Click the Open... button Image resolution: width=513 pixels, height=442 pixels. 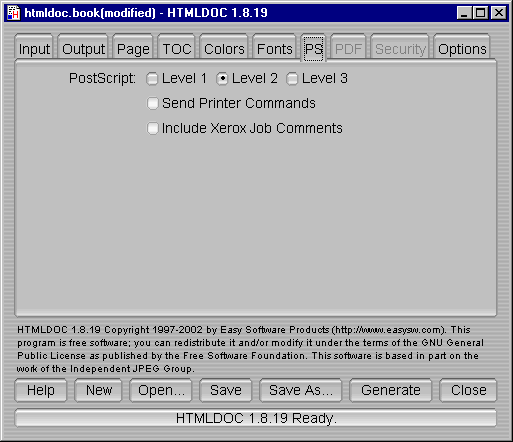pos(161,390)
